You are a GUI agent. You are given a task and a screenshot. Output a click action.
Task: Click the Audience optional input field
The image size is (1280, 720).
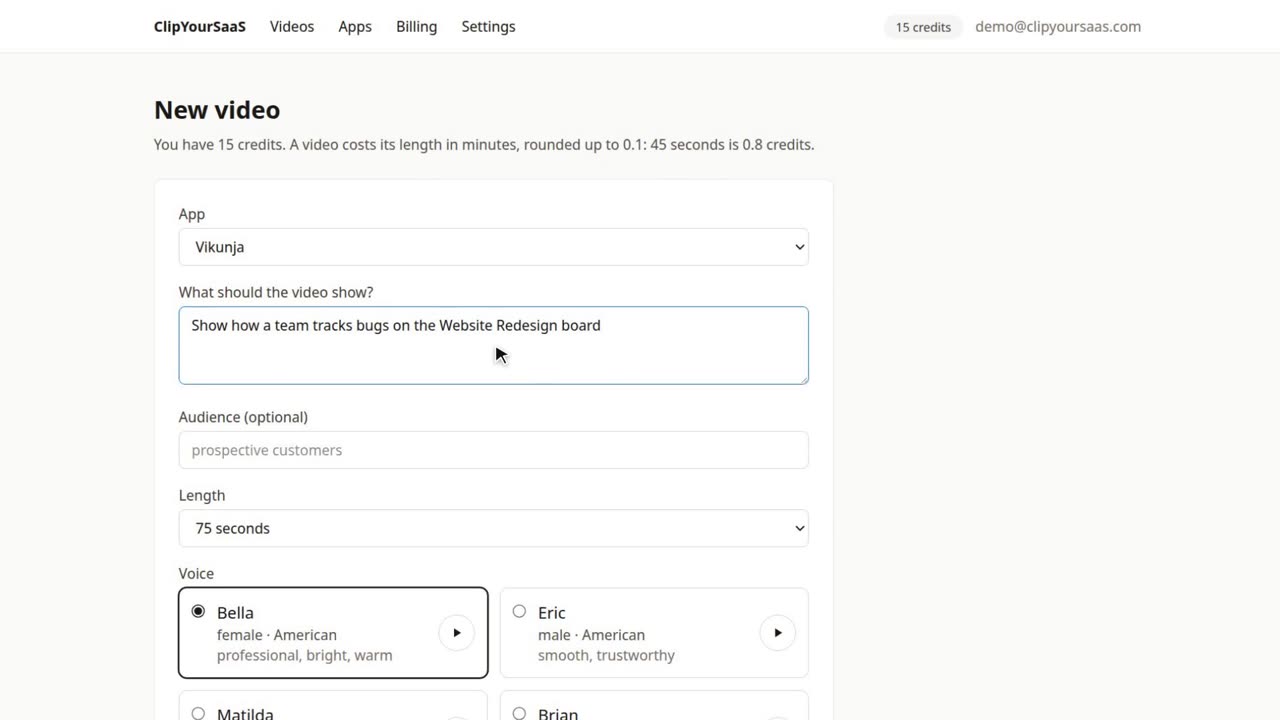pyautogui.click(x=493, y=450)
